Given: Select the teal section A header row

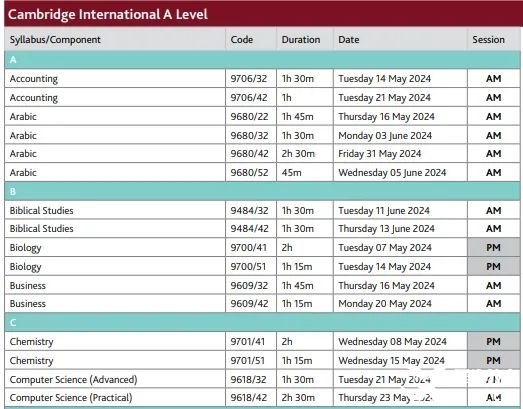Looking at the screenshot, I should [x=263, y=60].
